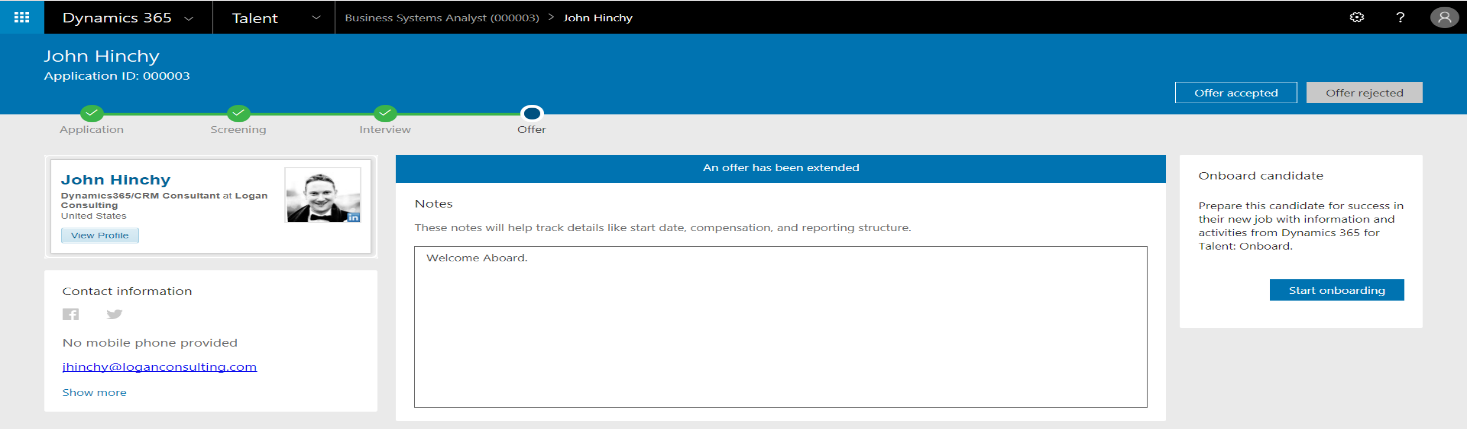The width and height of the screenshot is (1467, 429).
Task: Expand Show more contact information
Action: [94, 392]
